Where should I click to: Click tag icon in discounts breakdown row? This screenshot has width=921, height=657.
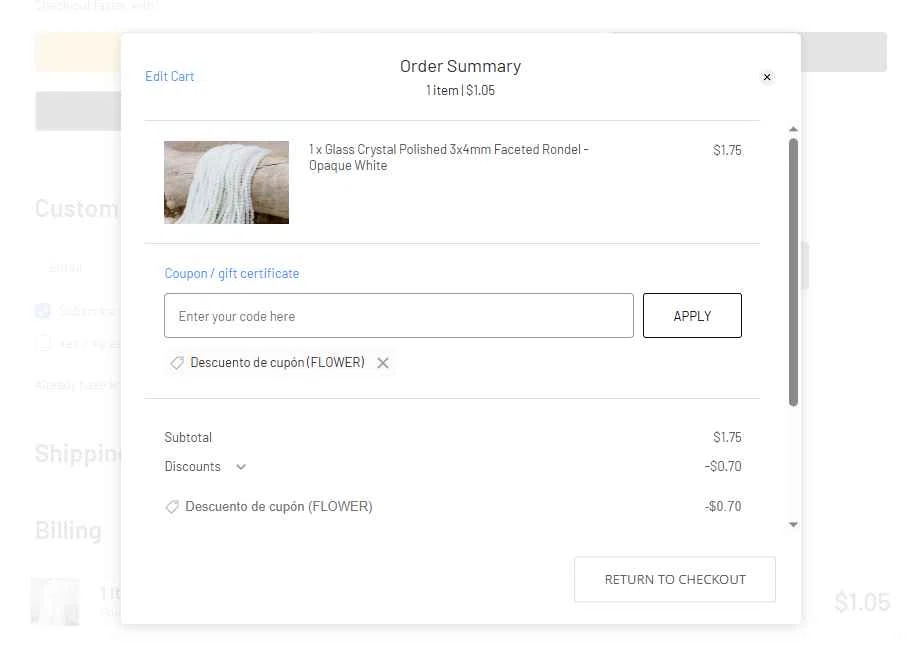point(172,507)
